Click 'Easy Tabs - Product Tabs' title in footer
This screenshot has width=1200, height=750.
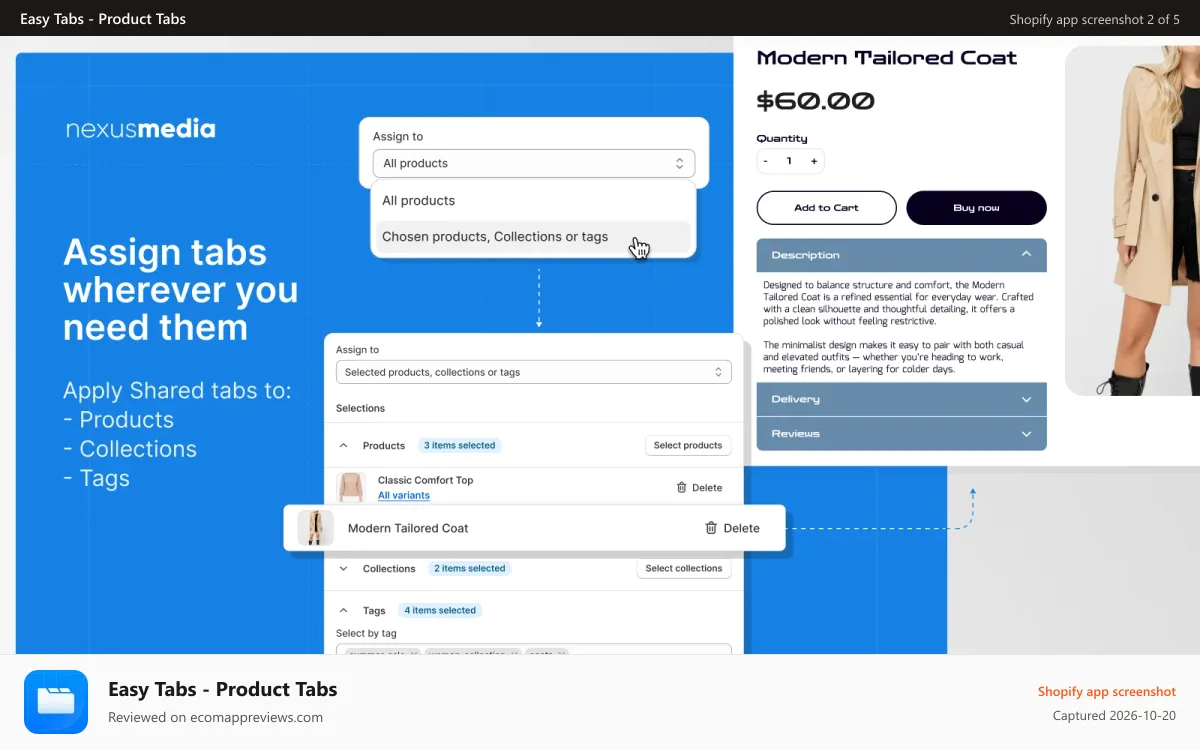click(x=223, y=689)
